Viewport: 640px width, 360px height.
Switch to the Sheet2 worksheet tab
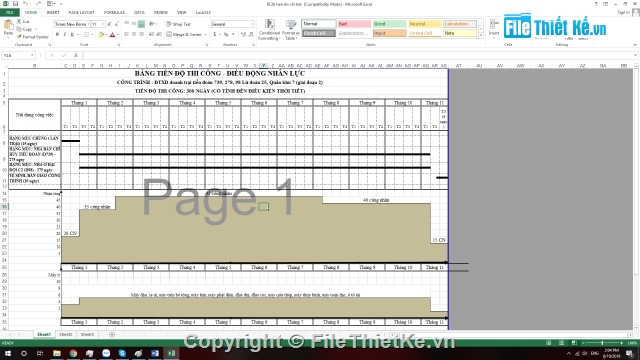65,334
